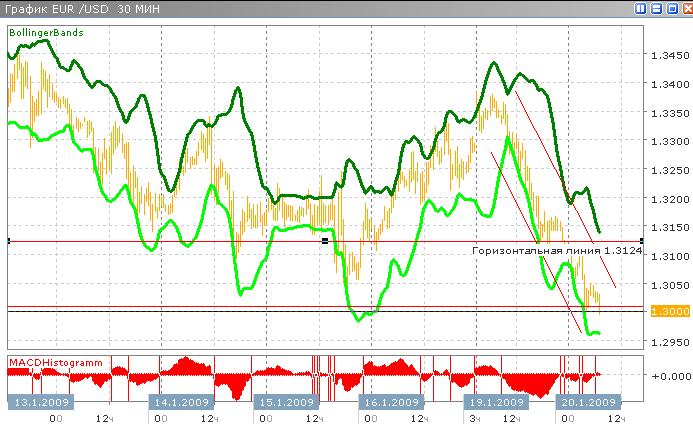The image size is (693, 425).
Task: Click the horizontal split window icon
Action: (657, 9)
